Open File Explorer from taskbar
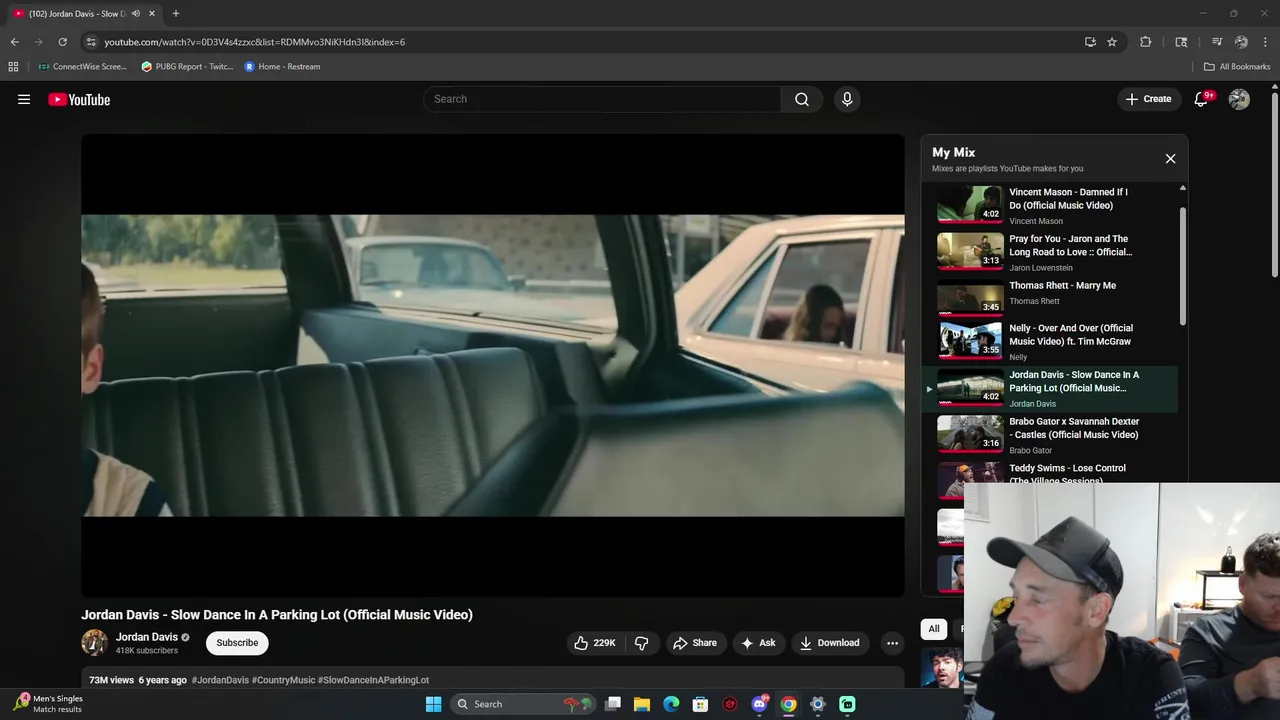This screenshot has height=720, width=1280. (642, 704)
